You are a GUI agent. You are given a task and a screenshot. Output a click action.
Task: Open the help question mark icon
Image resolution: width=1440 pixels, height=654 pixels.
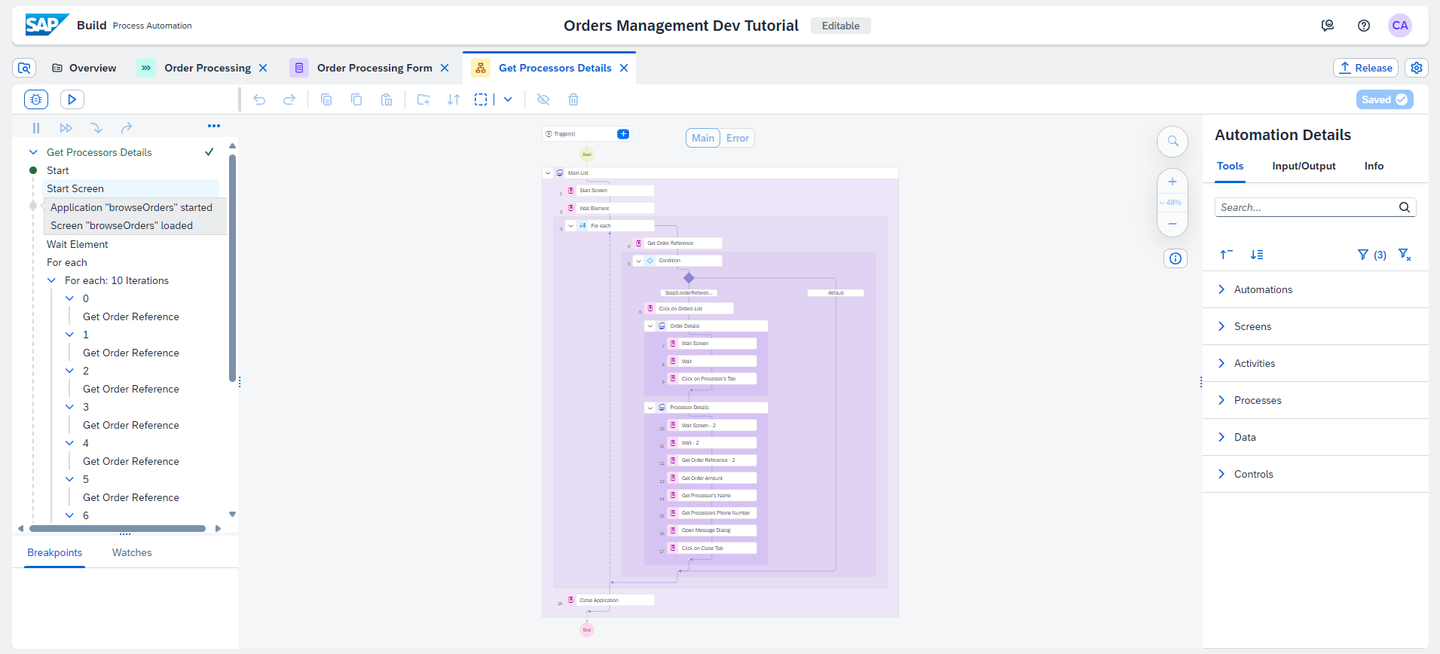[x=1364, y=26]
